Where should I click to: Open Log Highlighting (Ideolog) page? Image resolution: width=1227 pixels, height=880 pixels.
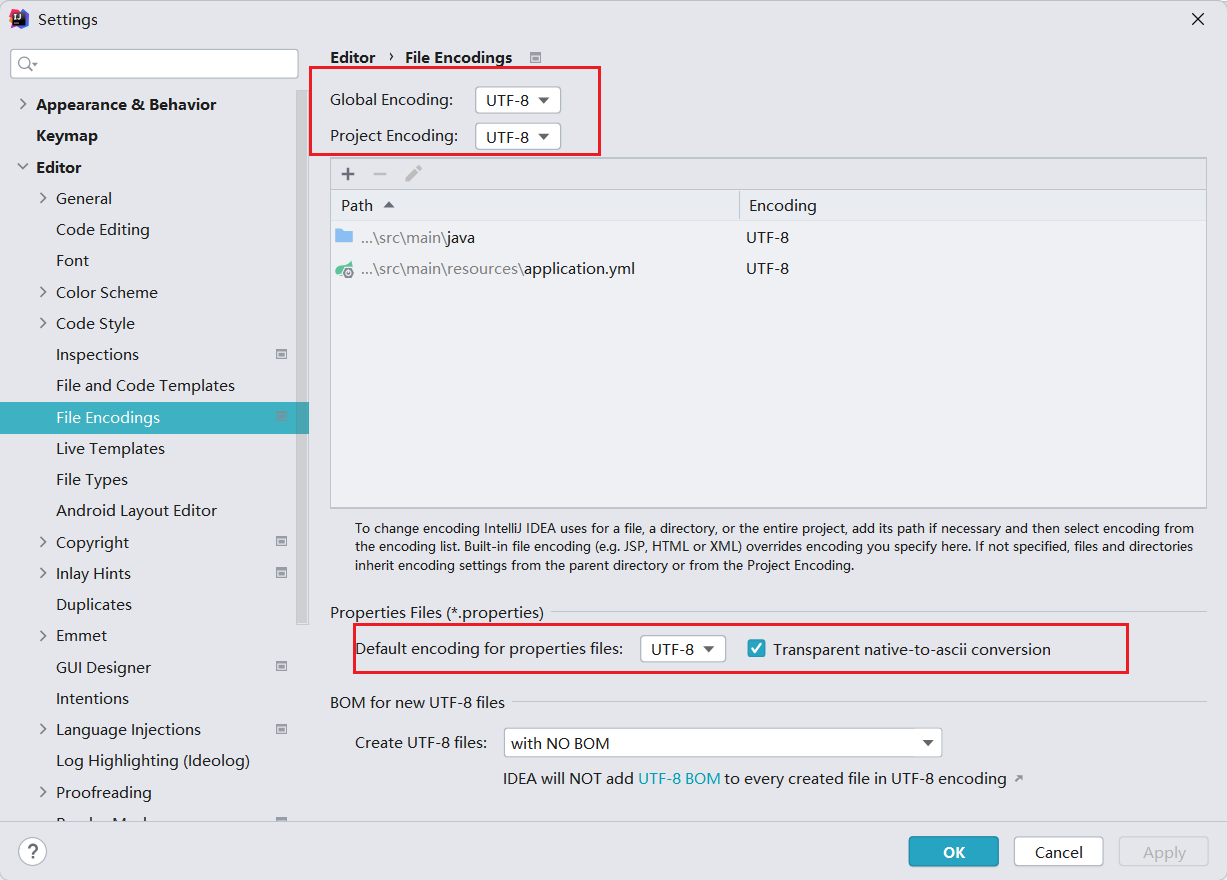pos(153,760)
